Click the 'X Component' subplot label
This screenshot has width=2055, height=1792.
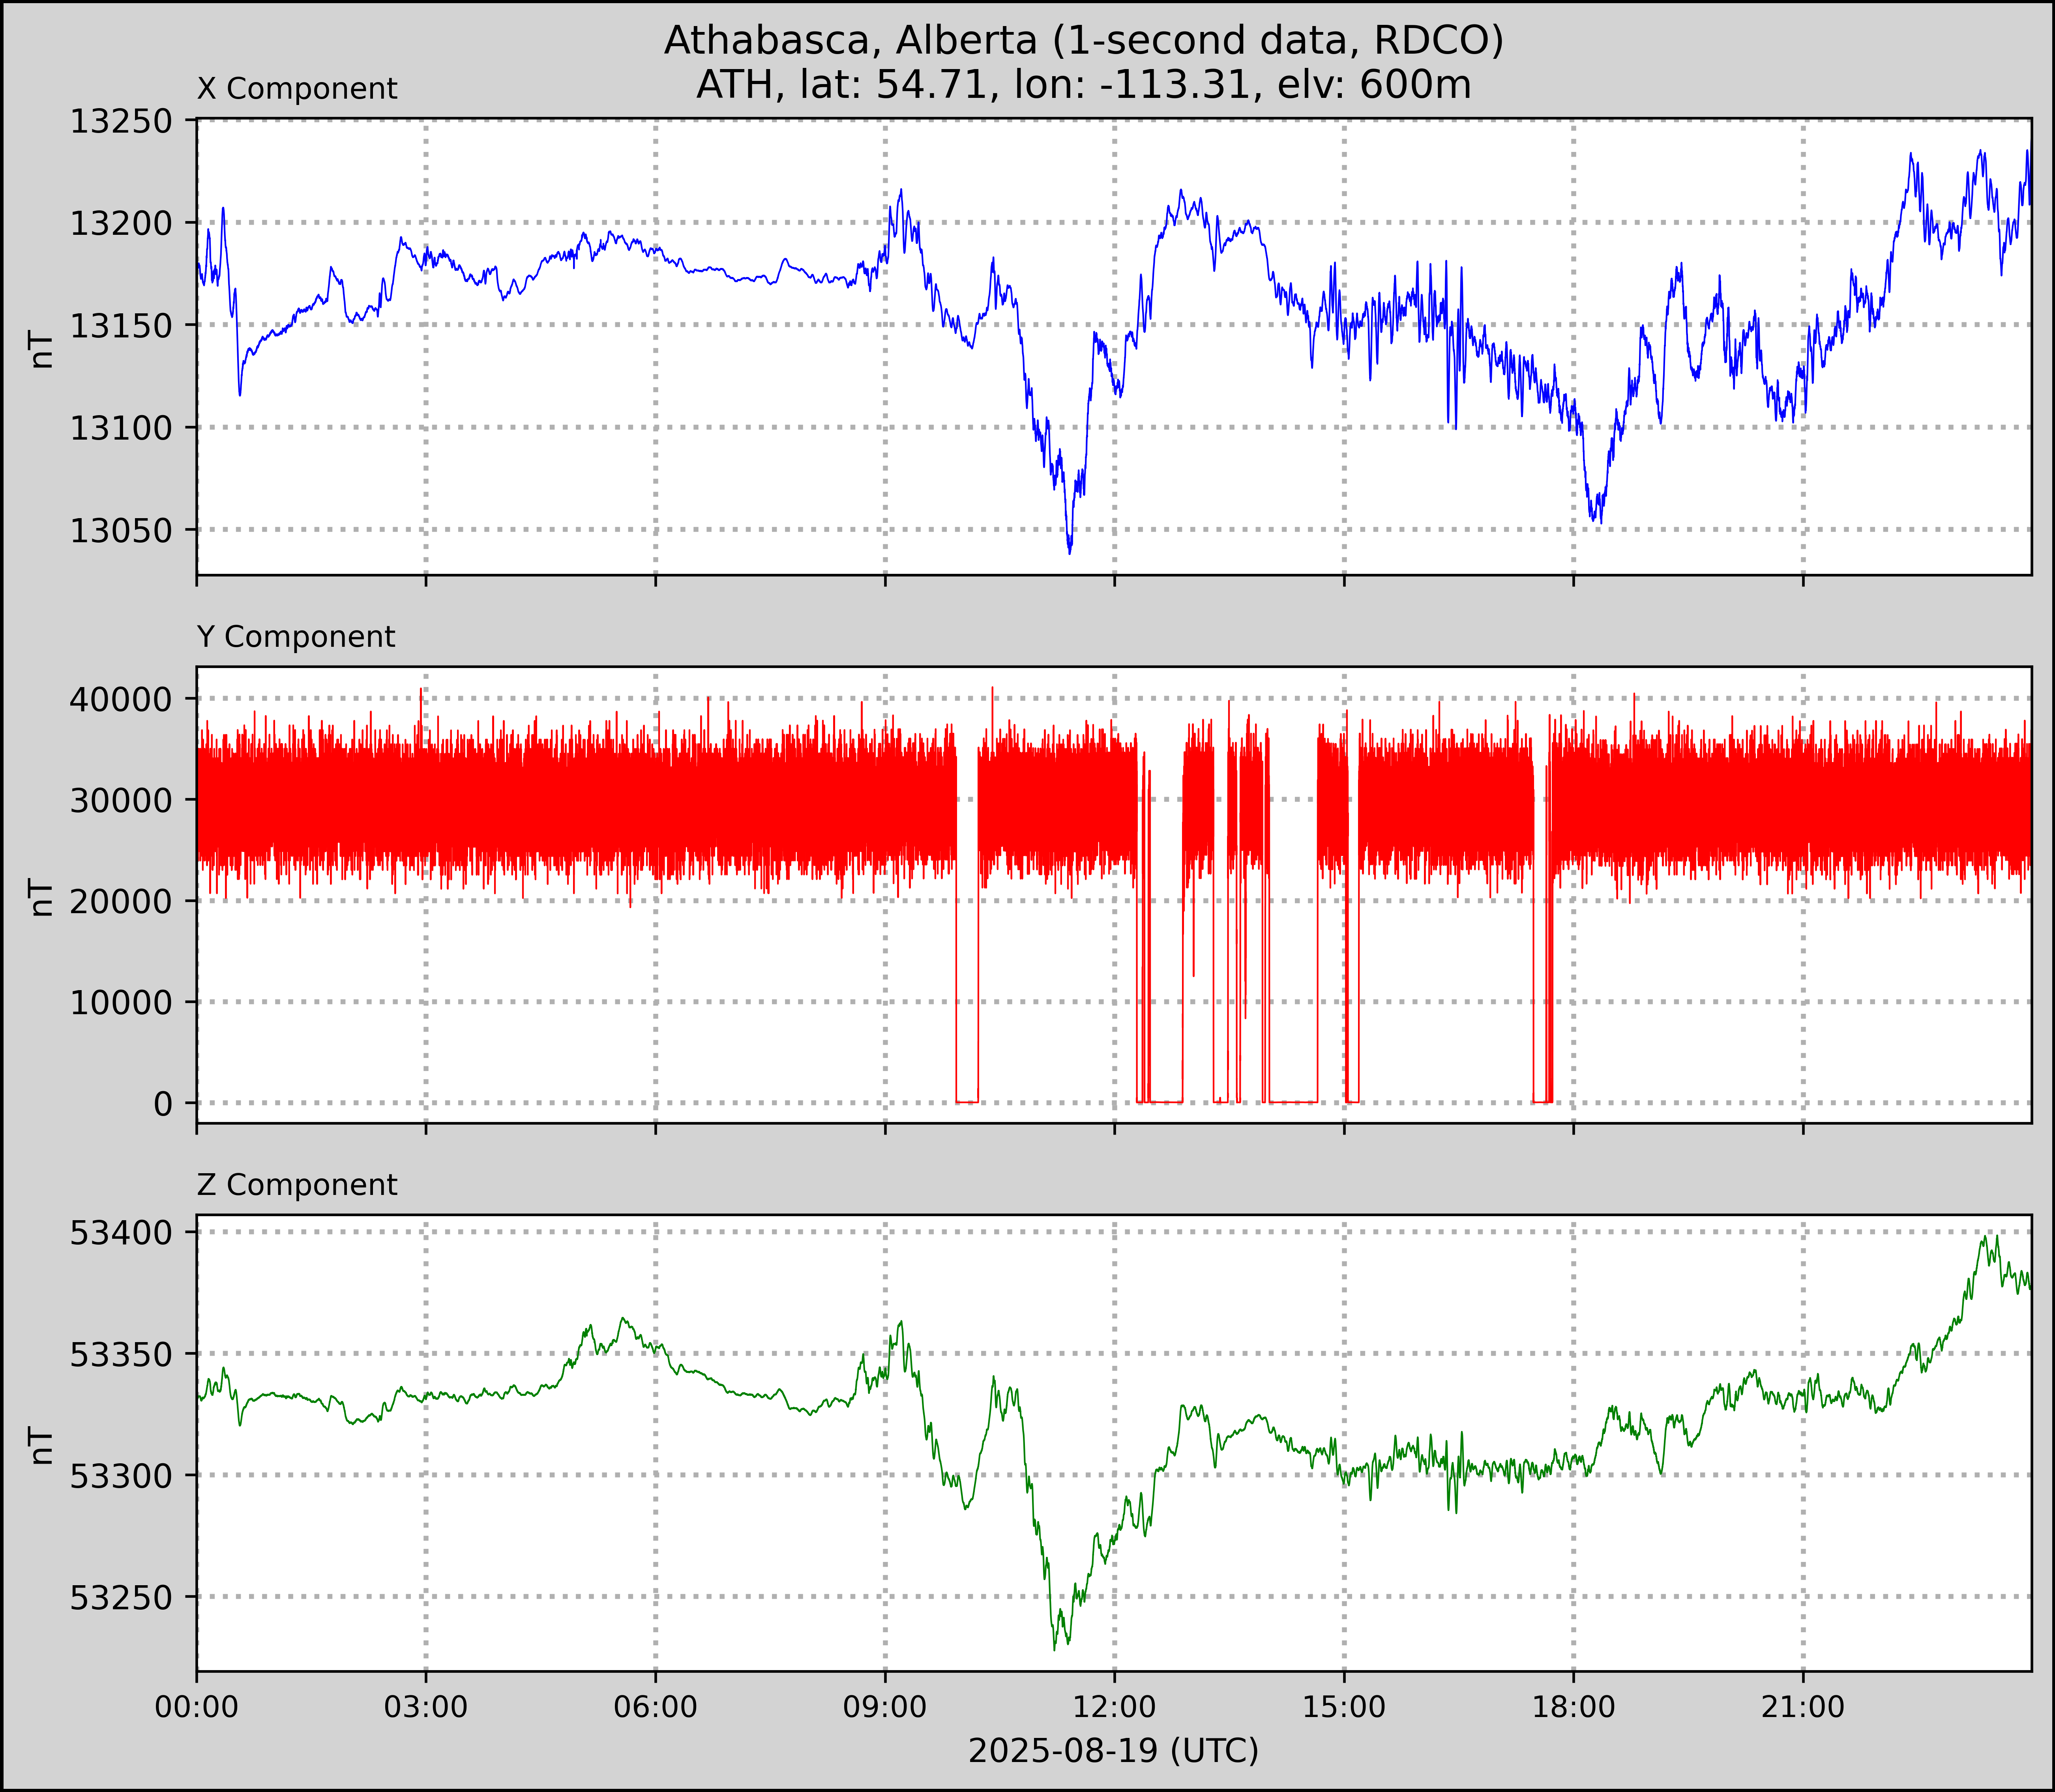pyautogui.click(x=297, y=89)
